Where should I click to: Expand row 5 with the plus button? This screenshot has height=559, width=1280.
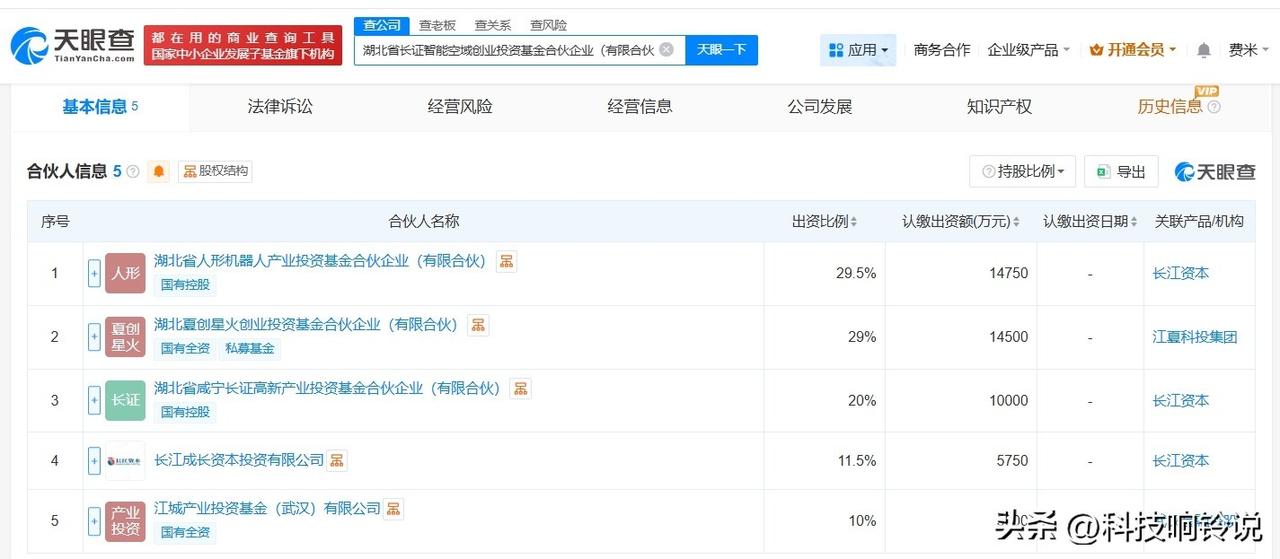point(94,521)
